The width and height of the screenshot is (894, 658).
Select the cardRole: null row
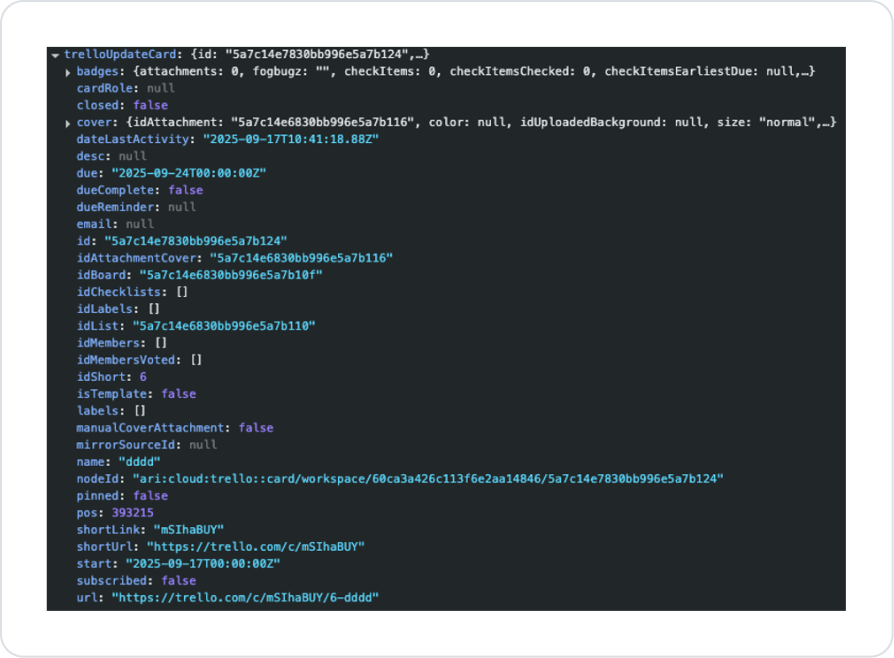click(x=125, y=88)
